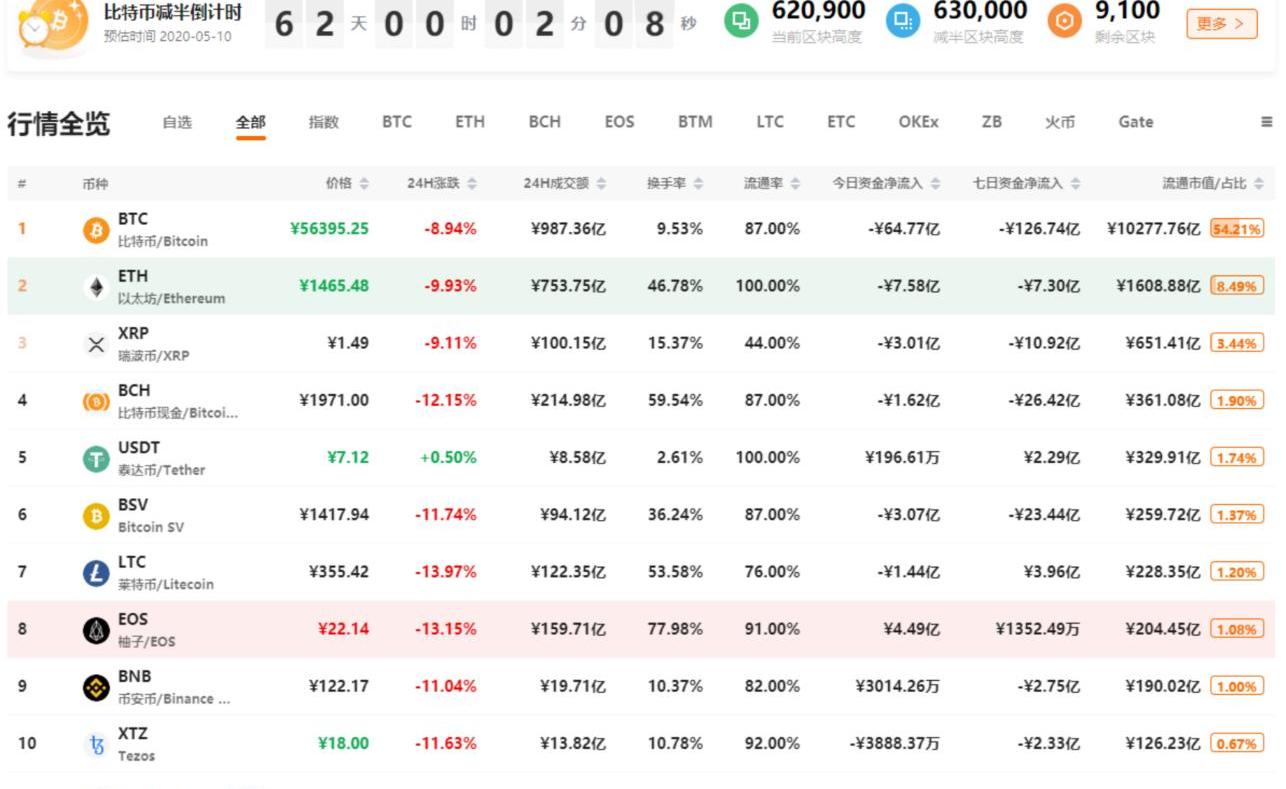Sort by 24H涨跌 column arrows
The image size is (1286, 789).
coord(472,184)
